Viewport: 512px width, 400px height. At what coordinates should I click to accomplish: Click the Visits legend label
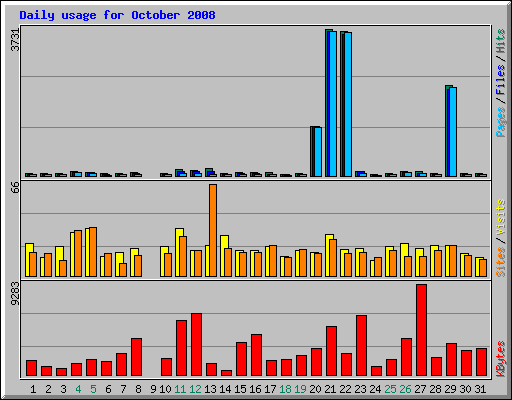point(501,218)
